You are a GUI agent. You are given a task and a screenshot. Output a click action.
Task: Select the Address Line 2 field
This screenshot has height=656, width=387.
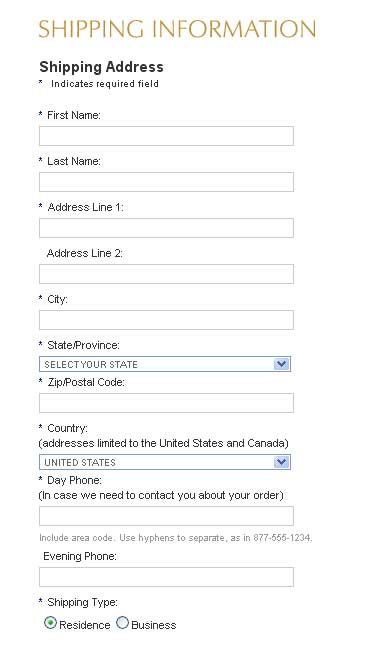point(166,274)
